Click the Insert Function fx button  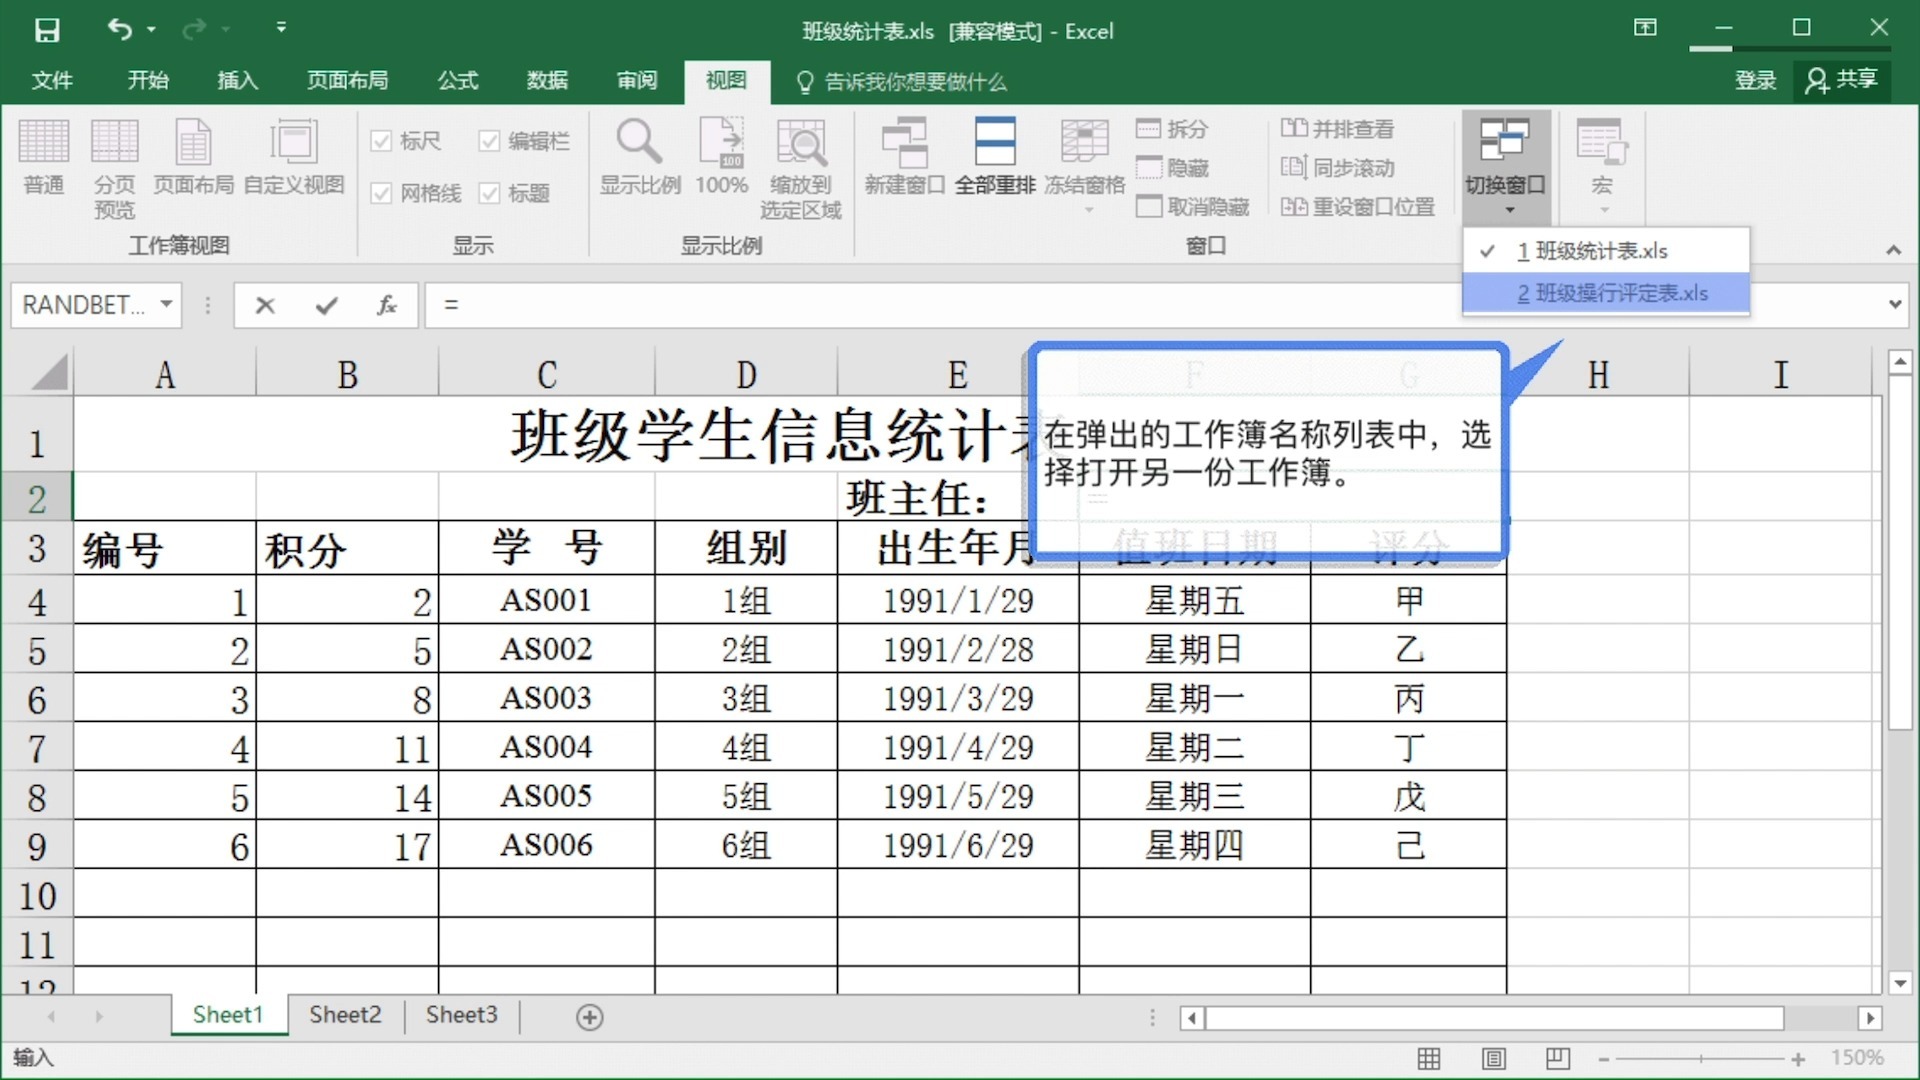(386, 305)
